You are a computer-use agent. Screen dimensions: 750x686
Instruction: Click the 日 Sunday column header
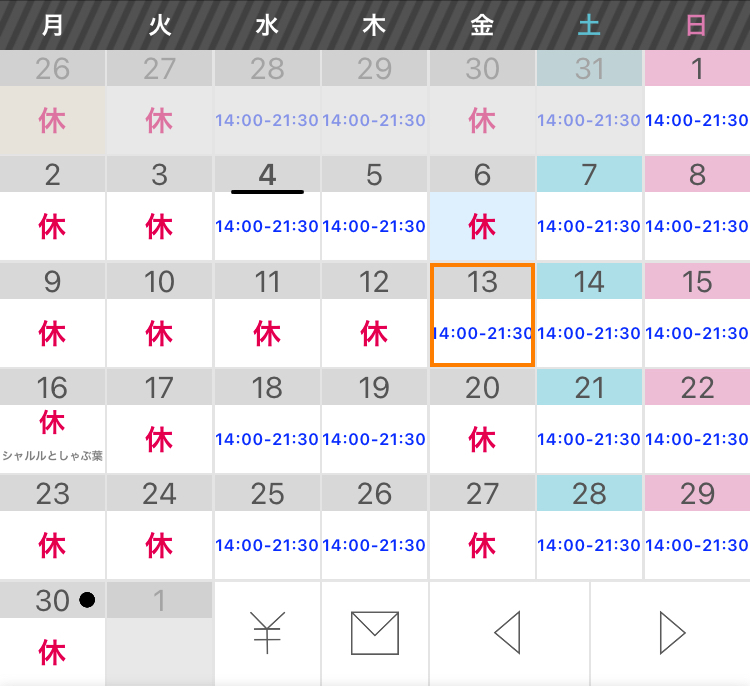[x=696, y=25]
